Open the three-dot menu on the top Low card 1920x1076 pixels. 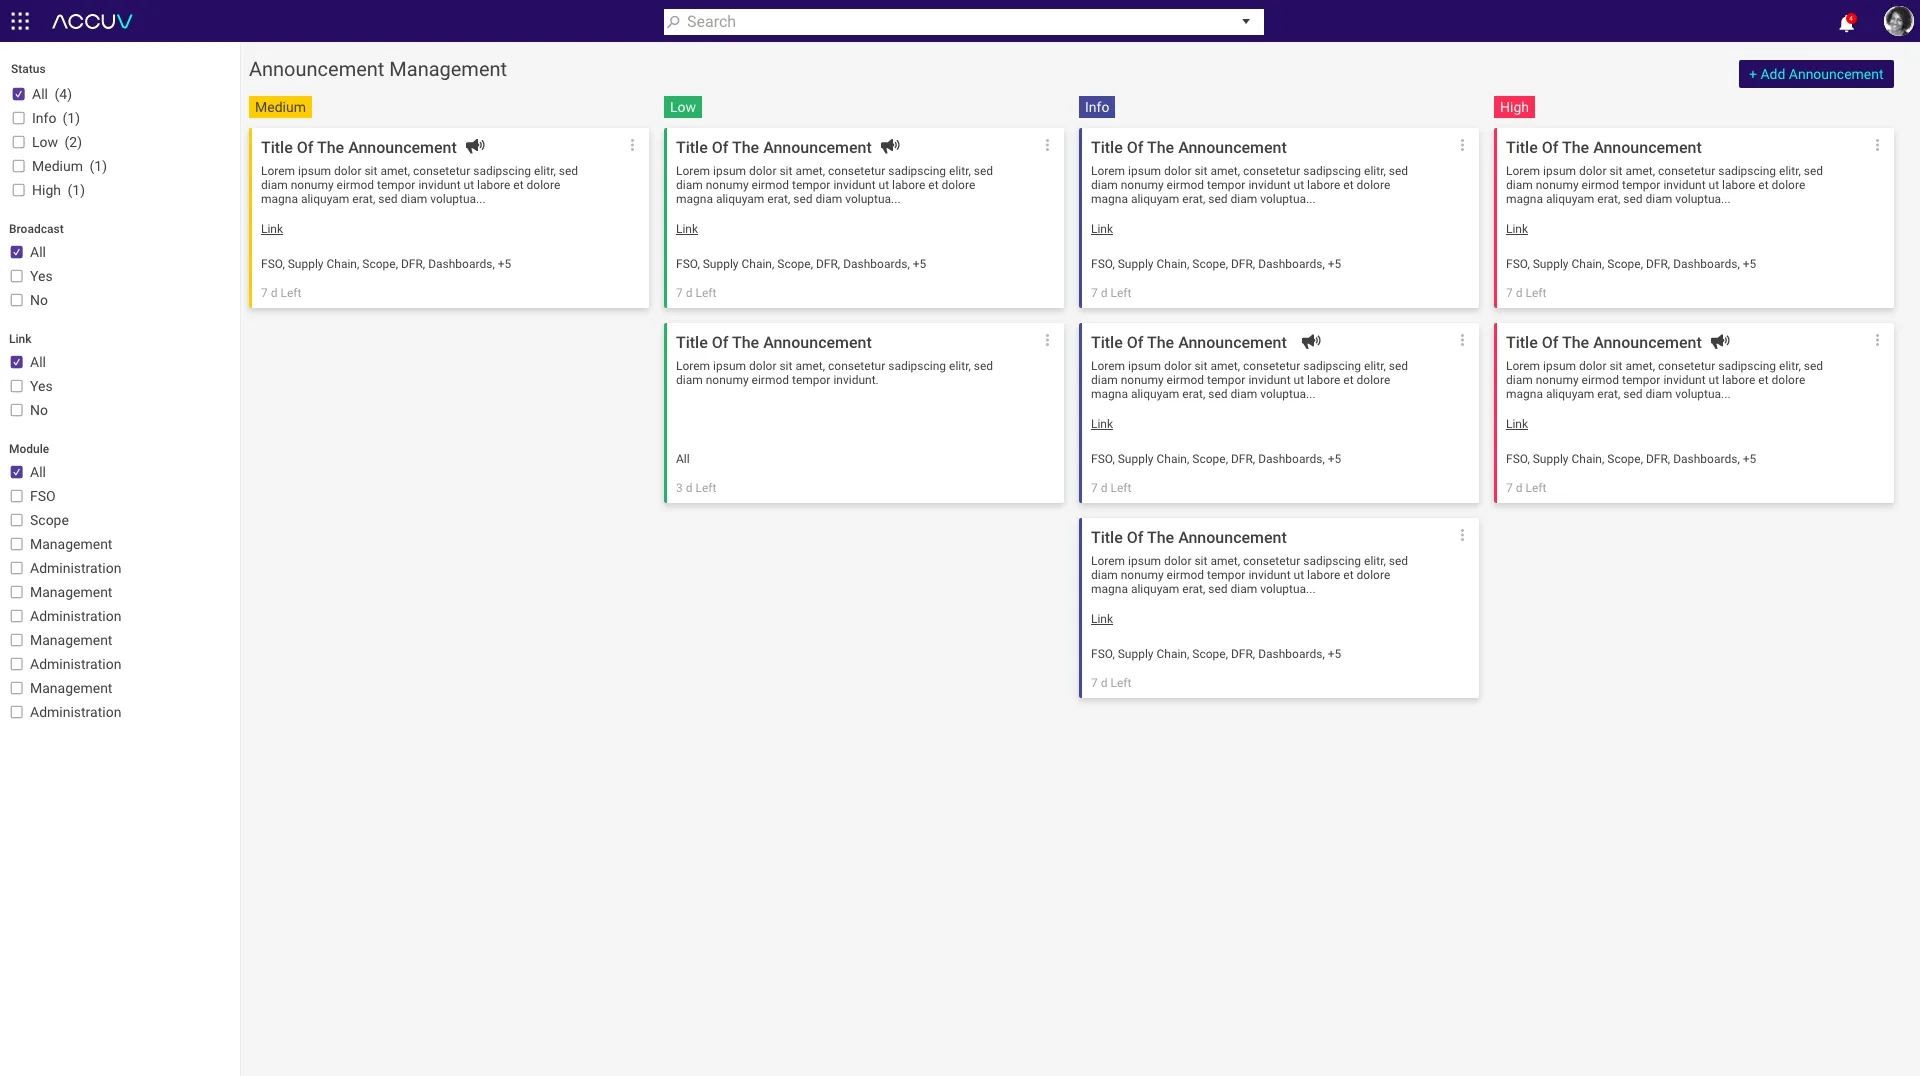click(1047, 145)
